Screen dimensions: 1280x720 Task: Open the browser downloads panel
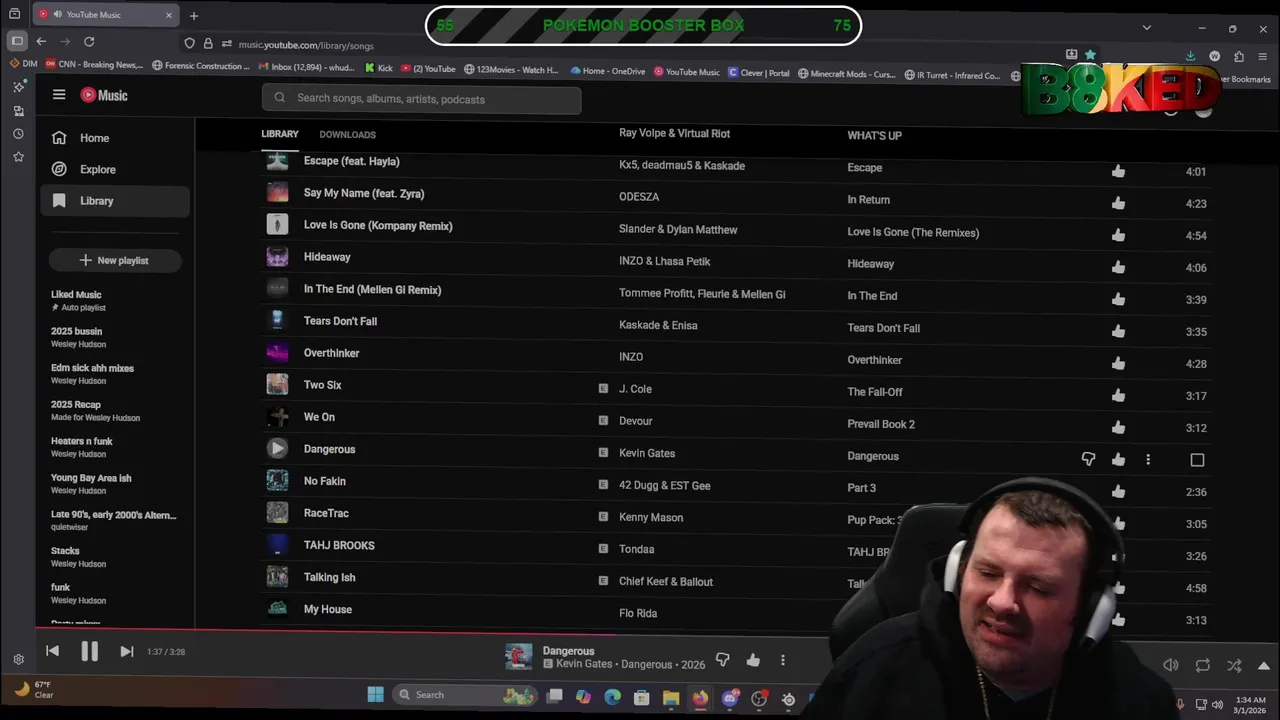1190,56
